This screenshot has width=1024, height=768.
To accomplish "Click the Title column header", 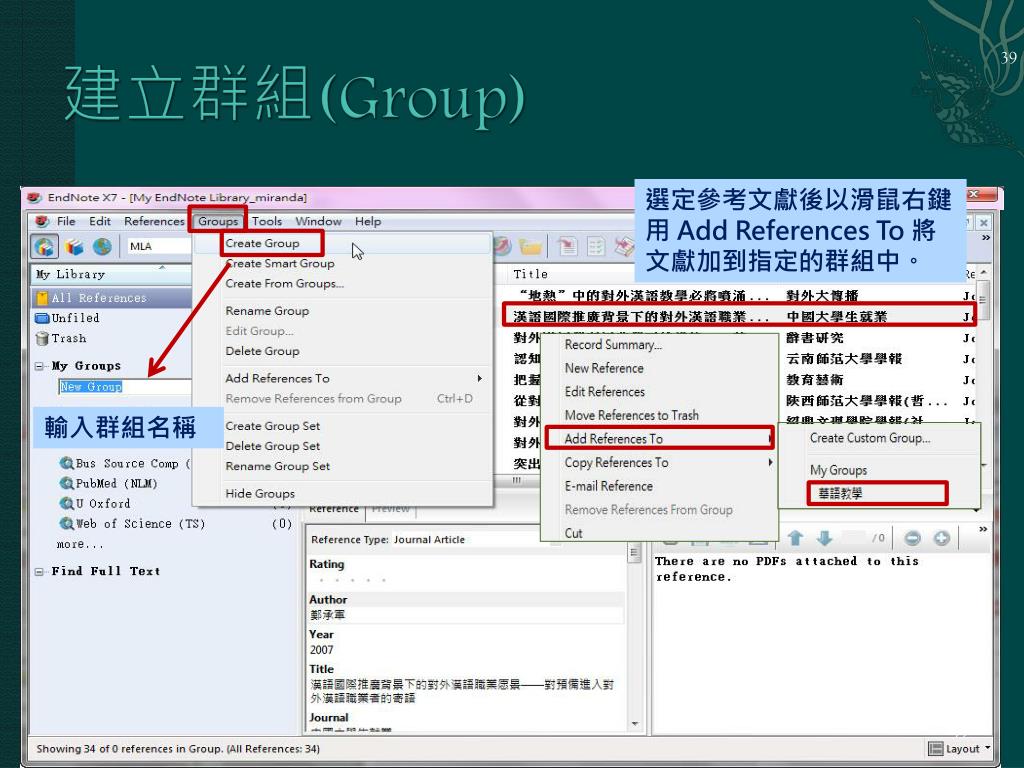I will pos(530,274).
